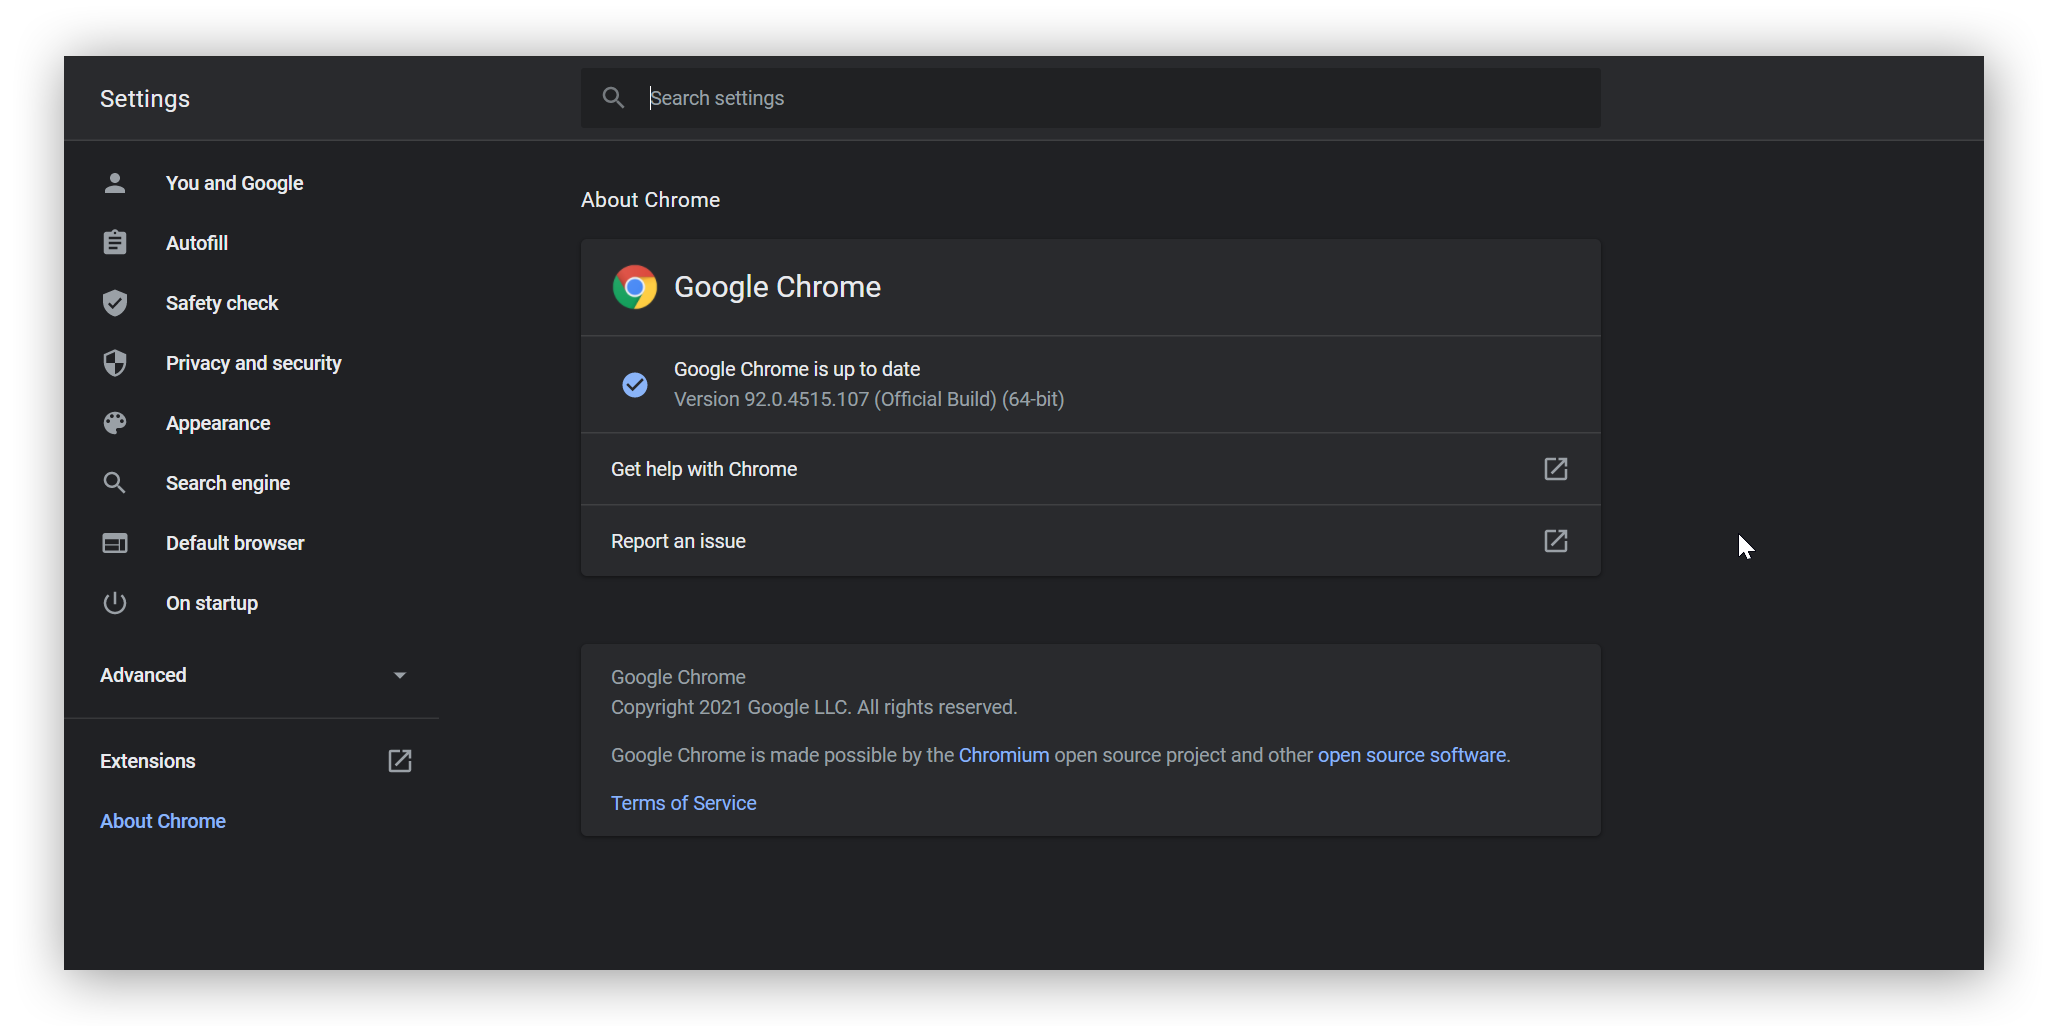Click the Google Chrome logo
The height and width of the screenshot is (1026, 2048).
(x=634, y=287)
